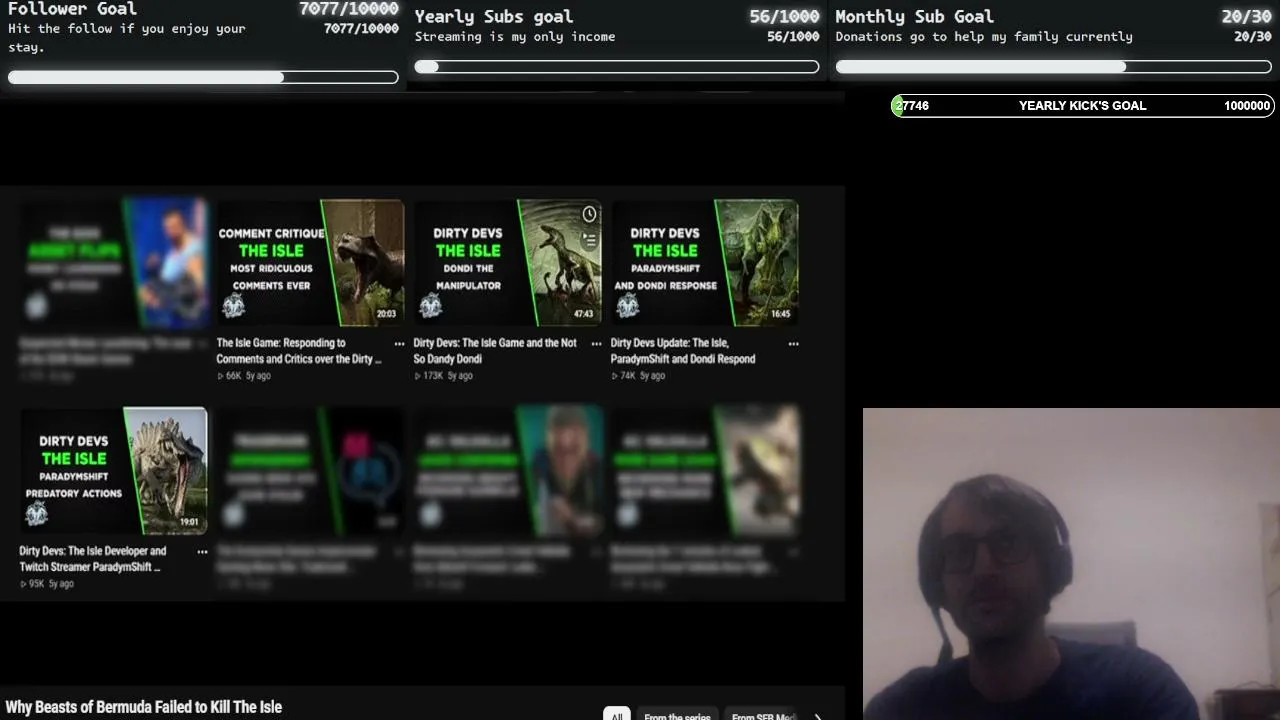The image size is (1280, 720).
Task: Open more options for Not So Dandy Dondi video
Action: (x=596, y=343)
